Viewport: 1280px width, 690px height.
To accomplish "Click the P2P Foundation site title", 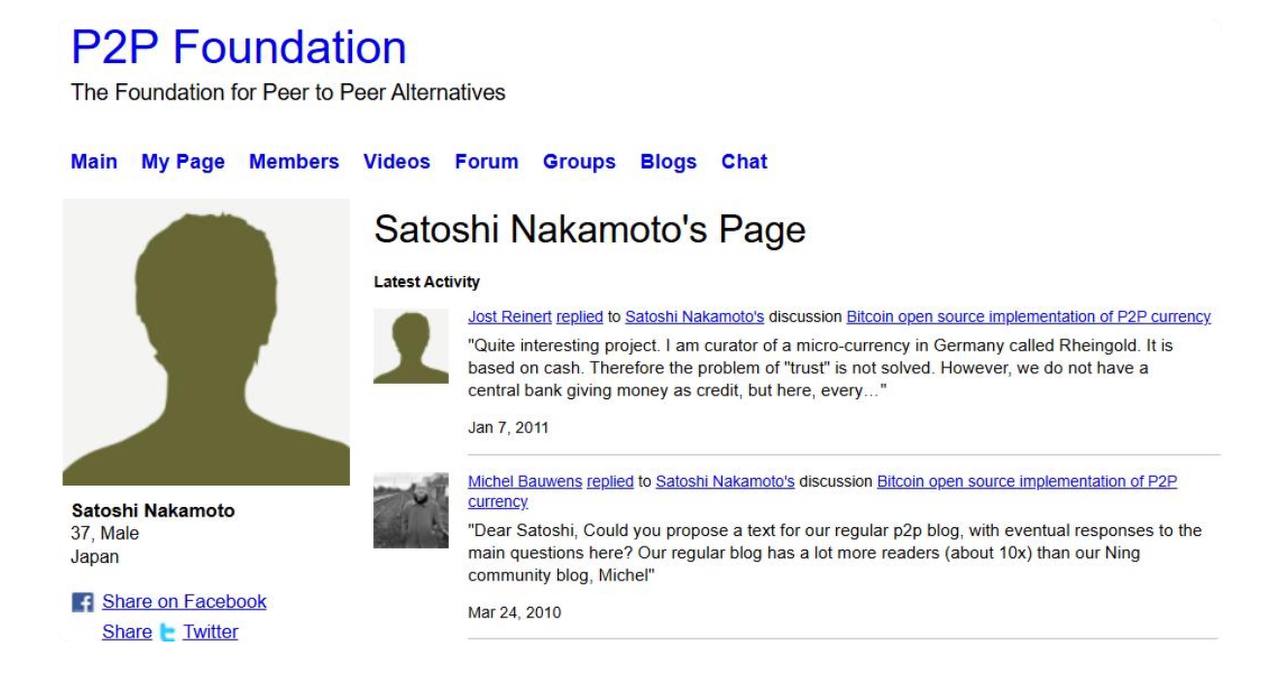I will pyautogui.click(x=239, y=48).
